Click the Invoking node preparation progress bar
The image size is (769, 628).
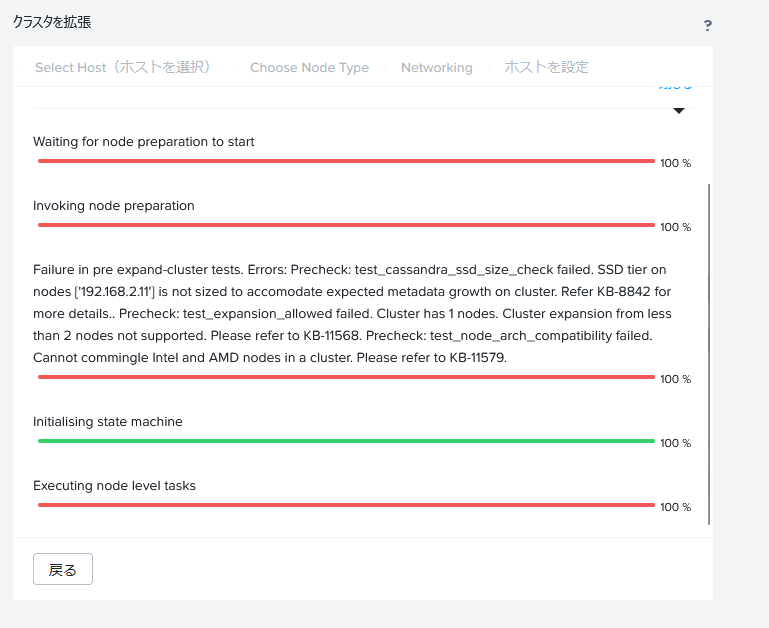pyautogui.click(x=346, y=225)
